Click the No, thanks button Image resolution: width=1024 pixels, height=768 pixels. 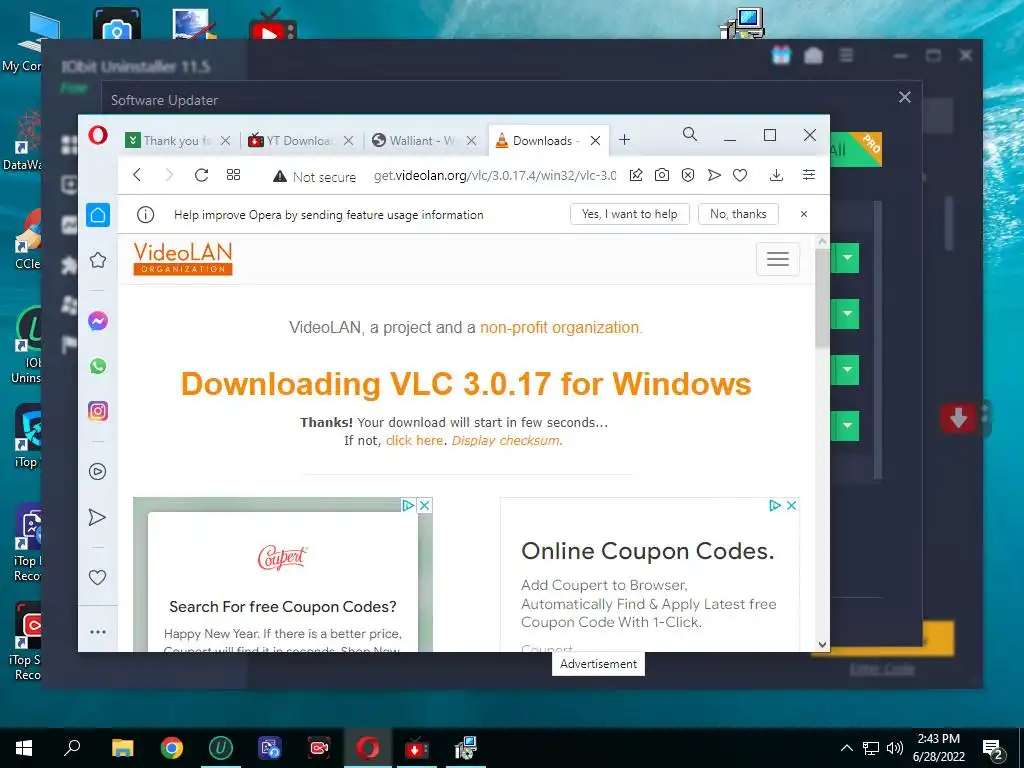point(738,214)
